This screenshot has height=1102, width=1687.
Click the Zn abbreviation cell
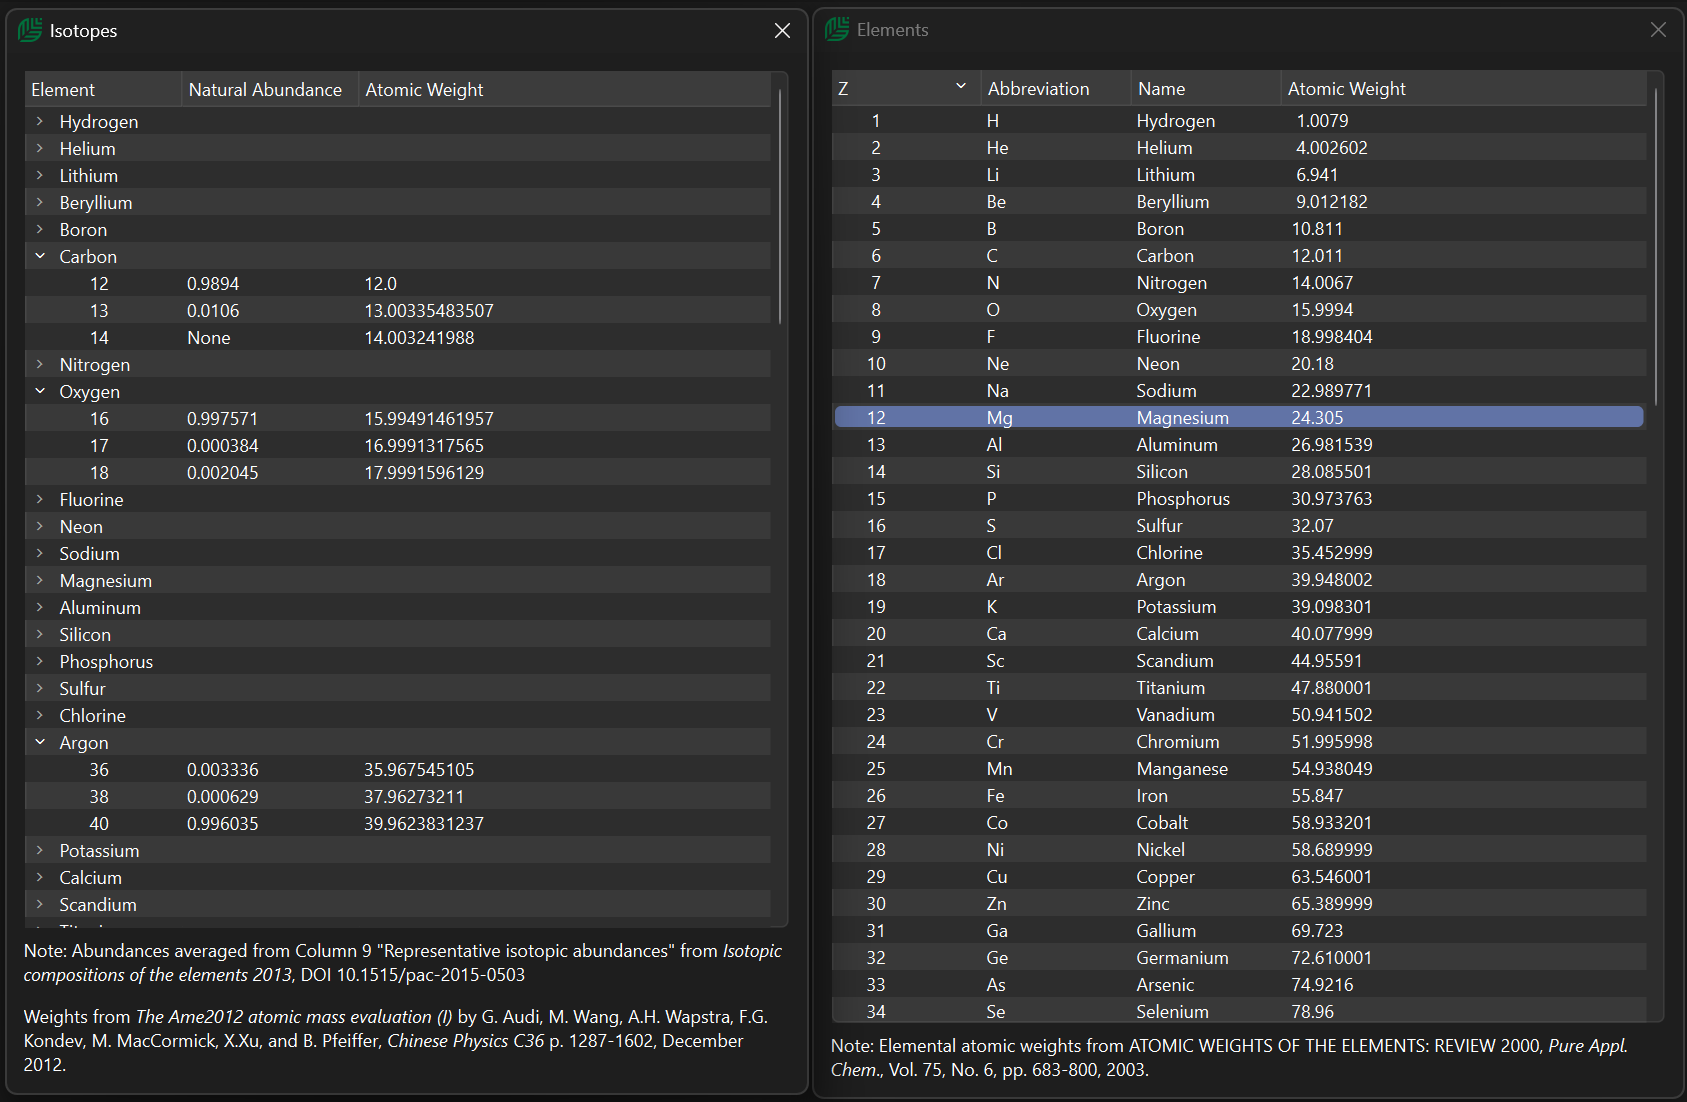[996, 903]
